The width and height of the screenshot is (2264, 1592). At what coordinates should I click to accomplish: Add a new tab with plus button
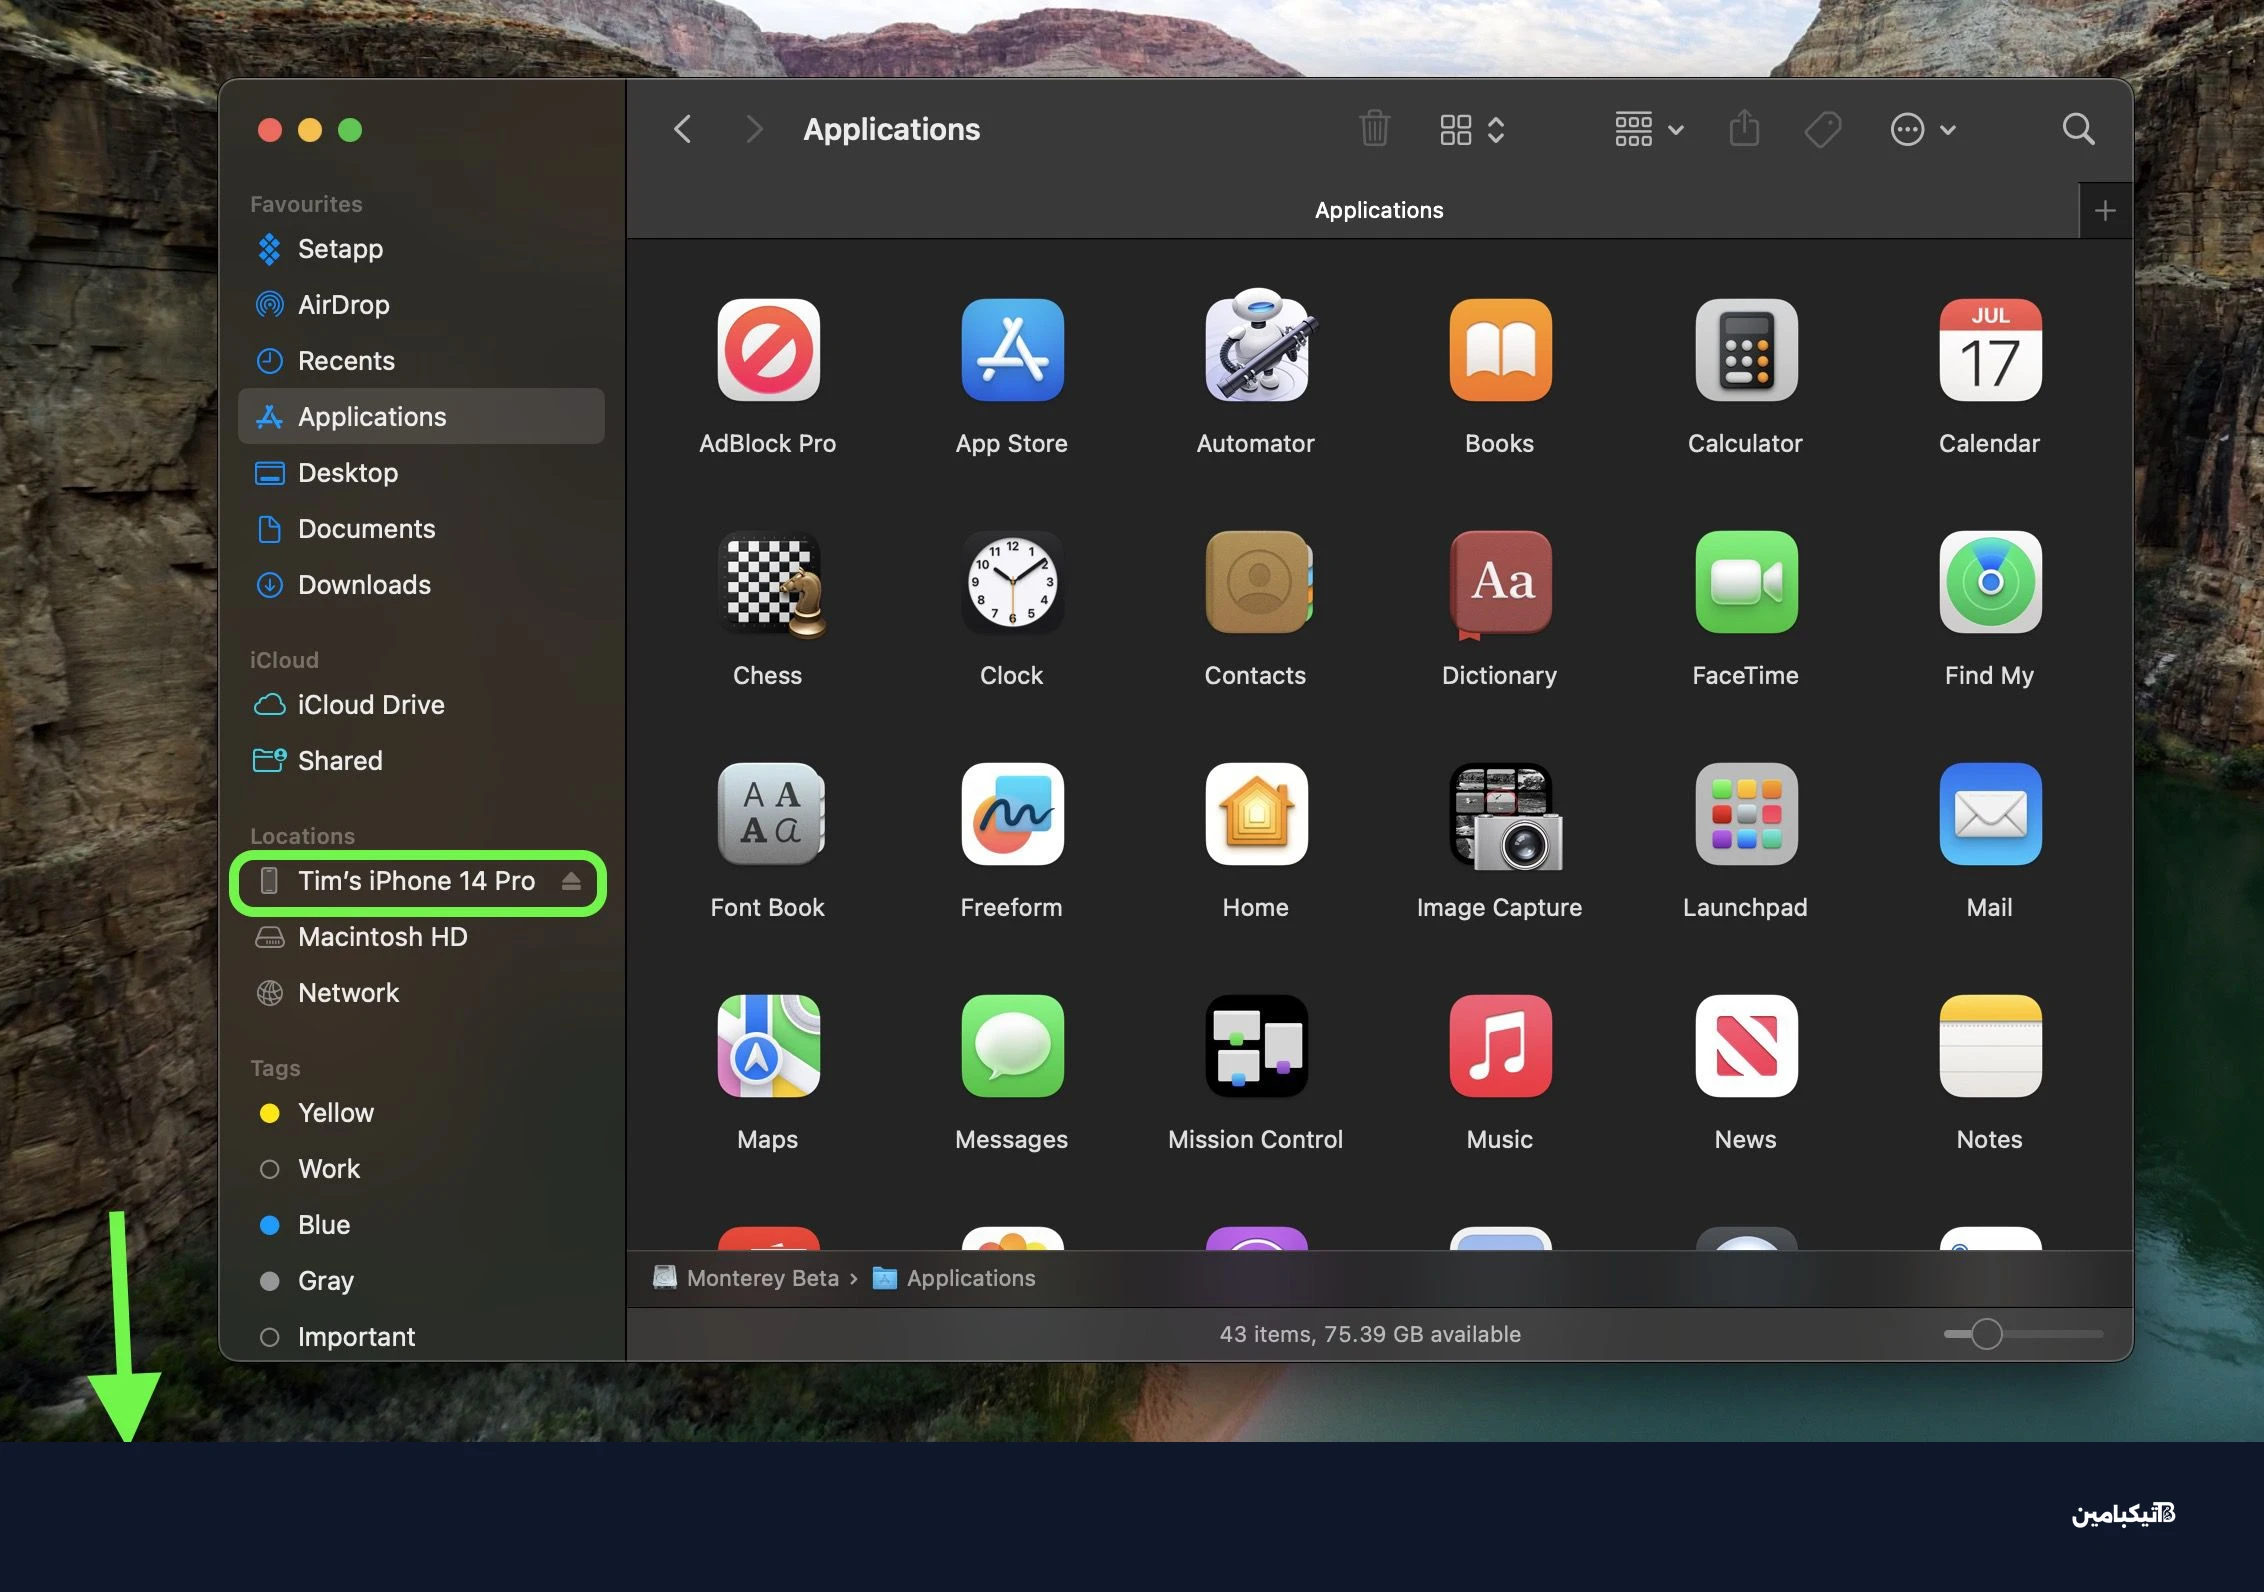[x=2105, y=210]
